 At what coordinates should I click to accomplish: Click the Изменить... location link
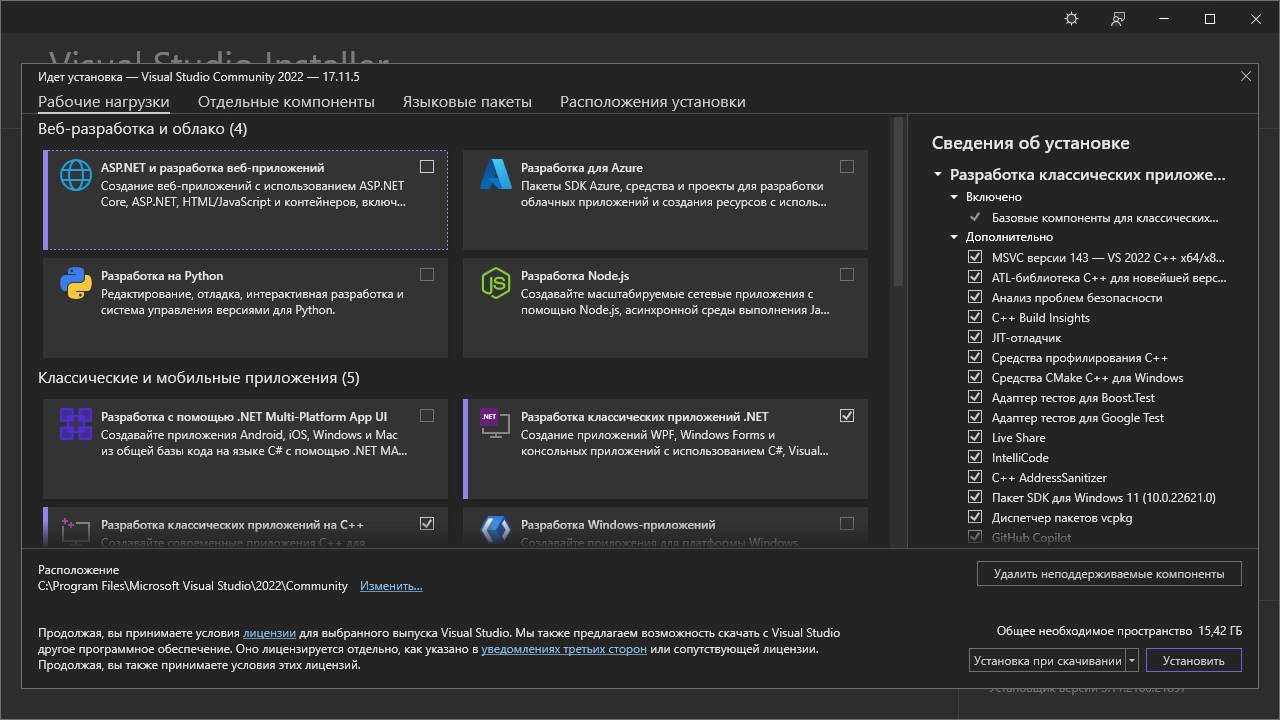tap(391, 586)
